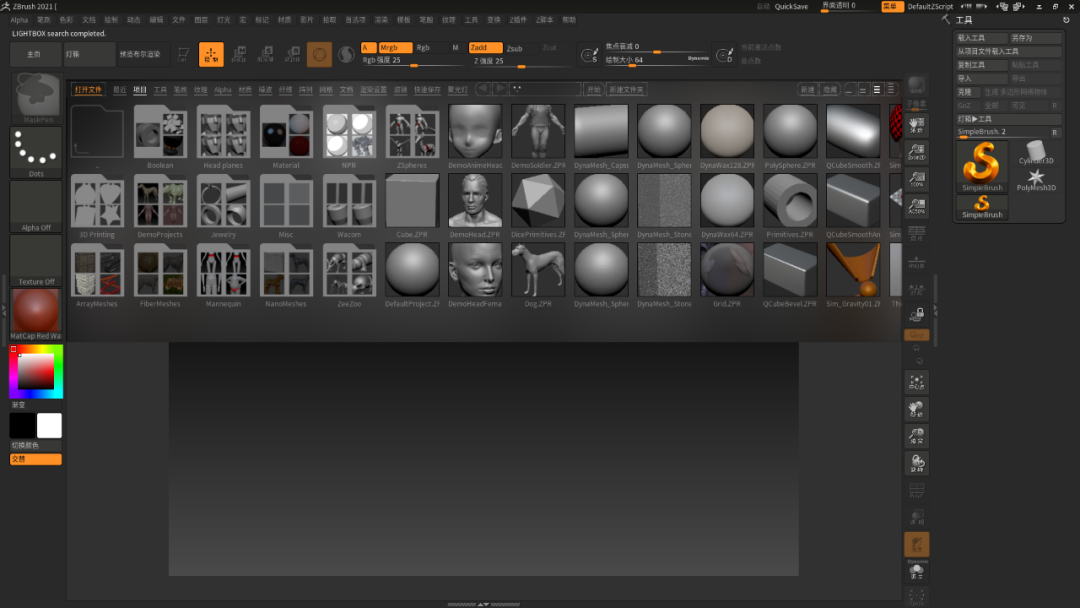
Task: Collapse the 工具 palette header
Action: click(964, 20)
